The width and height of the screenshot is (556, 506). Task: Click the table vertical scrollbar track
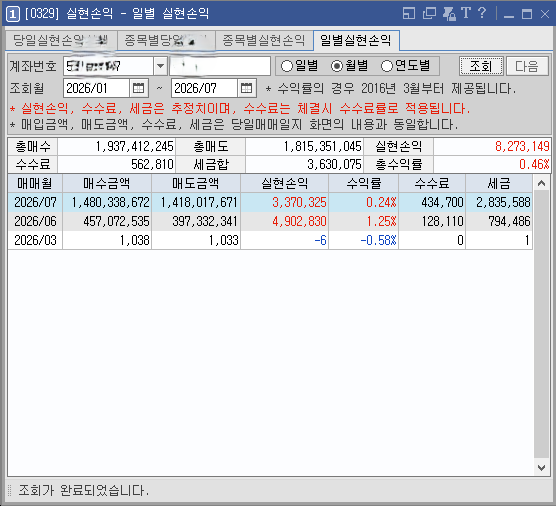pyautogui.click(x=541, y=324)
